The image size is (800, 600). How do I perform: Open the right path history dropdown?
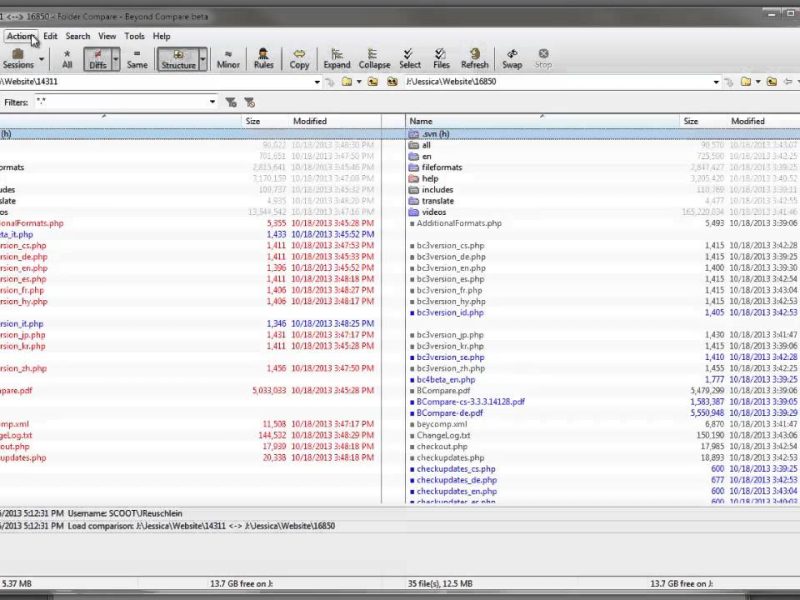[716, 82]
